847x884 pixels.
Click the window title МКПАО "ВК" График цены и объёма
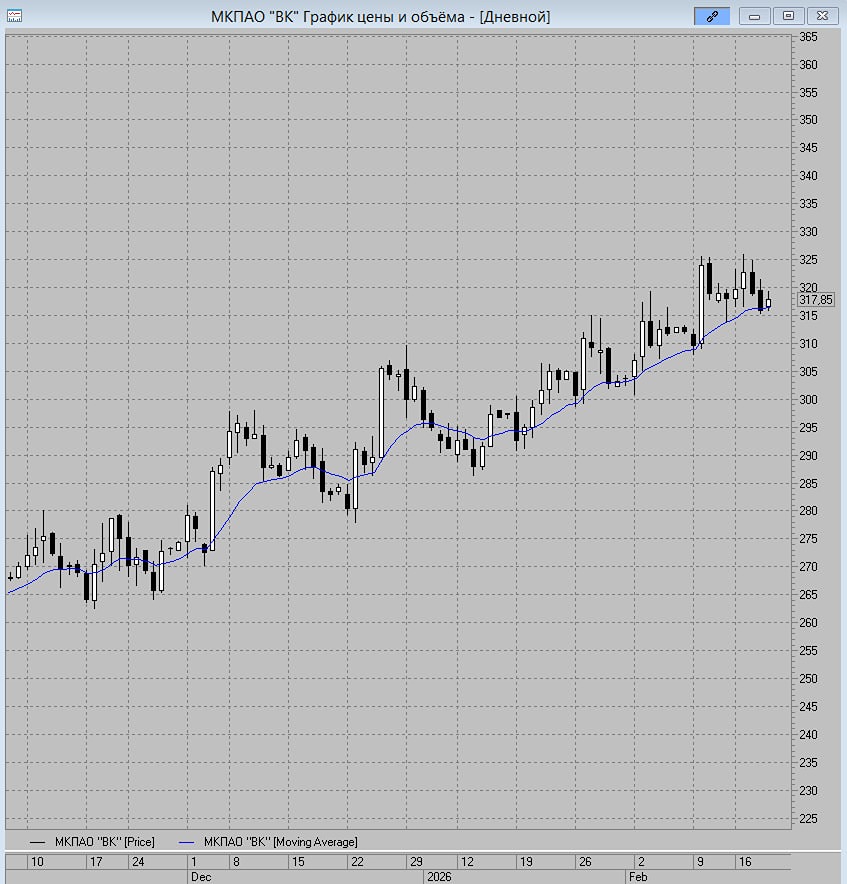point(338,16)
